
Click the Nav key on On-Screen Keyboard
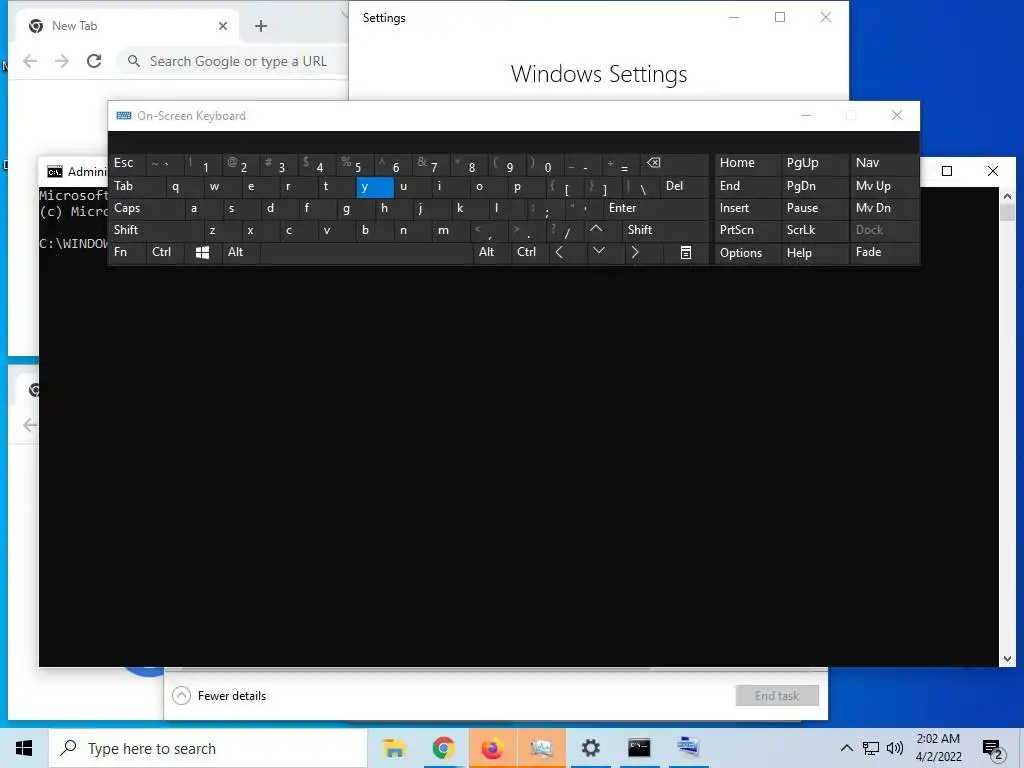point(884,163)
